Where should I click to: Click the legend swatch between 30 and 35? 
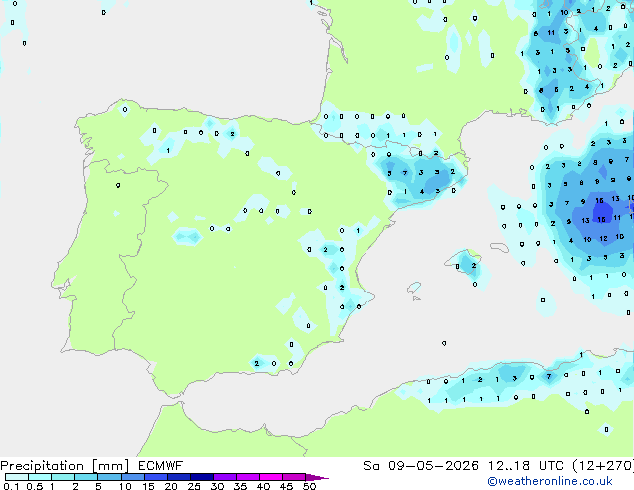coord(225,477)
